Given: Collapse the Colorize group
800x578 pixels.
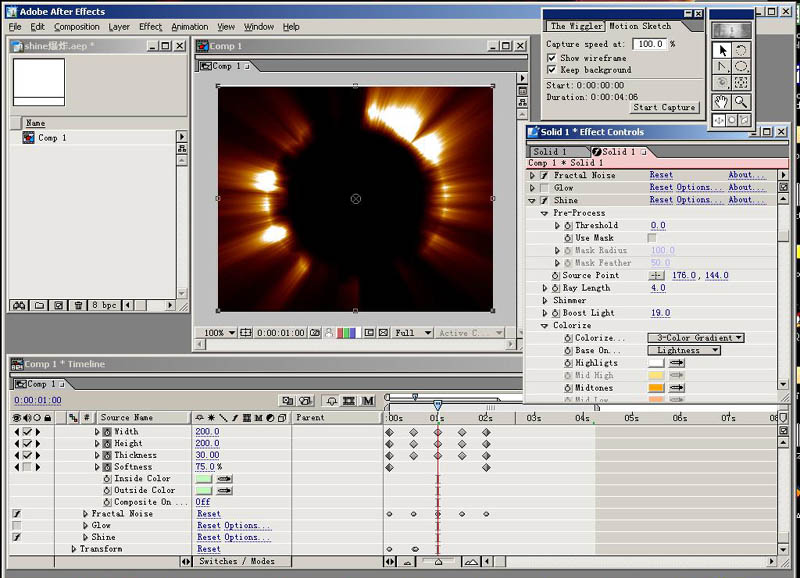Looking at the screenshot, I should tap(544, 325).
